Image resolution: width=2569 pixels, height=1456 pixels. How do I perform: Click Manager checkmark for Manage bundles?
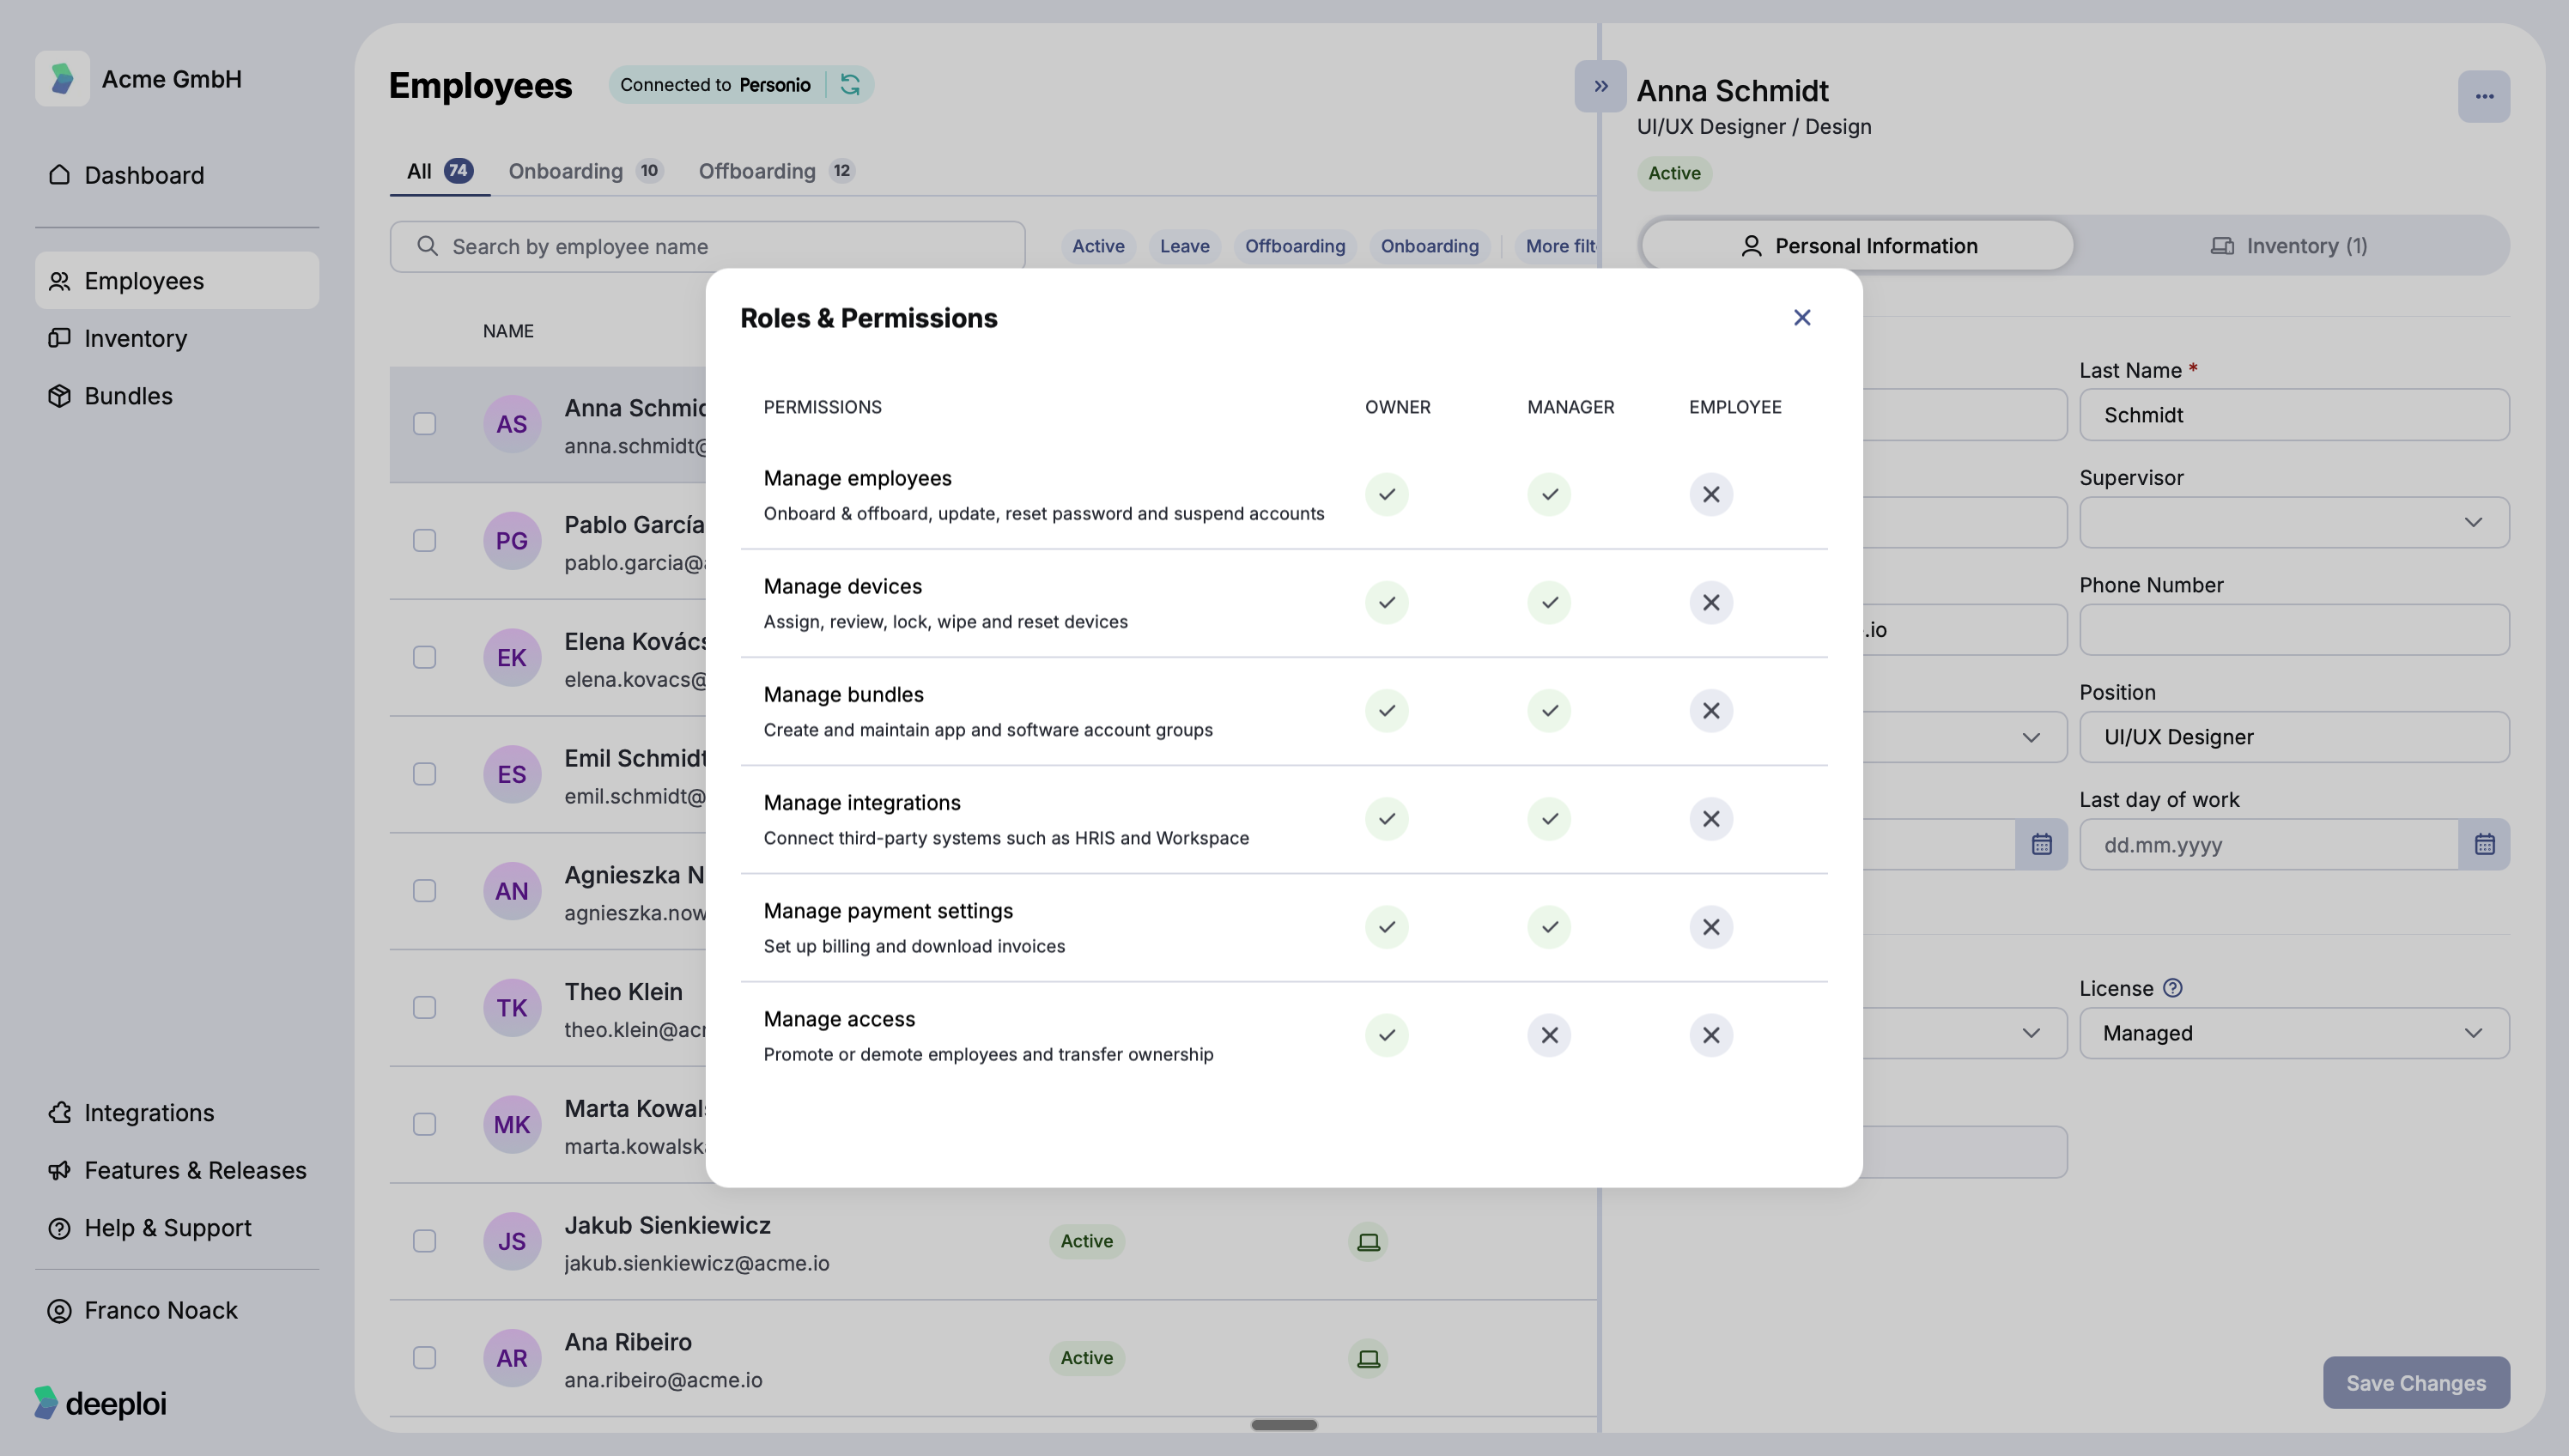1548,711
